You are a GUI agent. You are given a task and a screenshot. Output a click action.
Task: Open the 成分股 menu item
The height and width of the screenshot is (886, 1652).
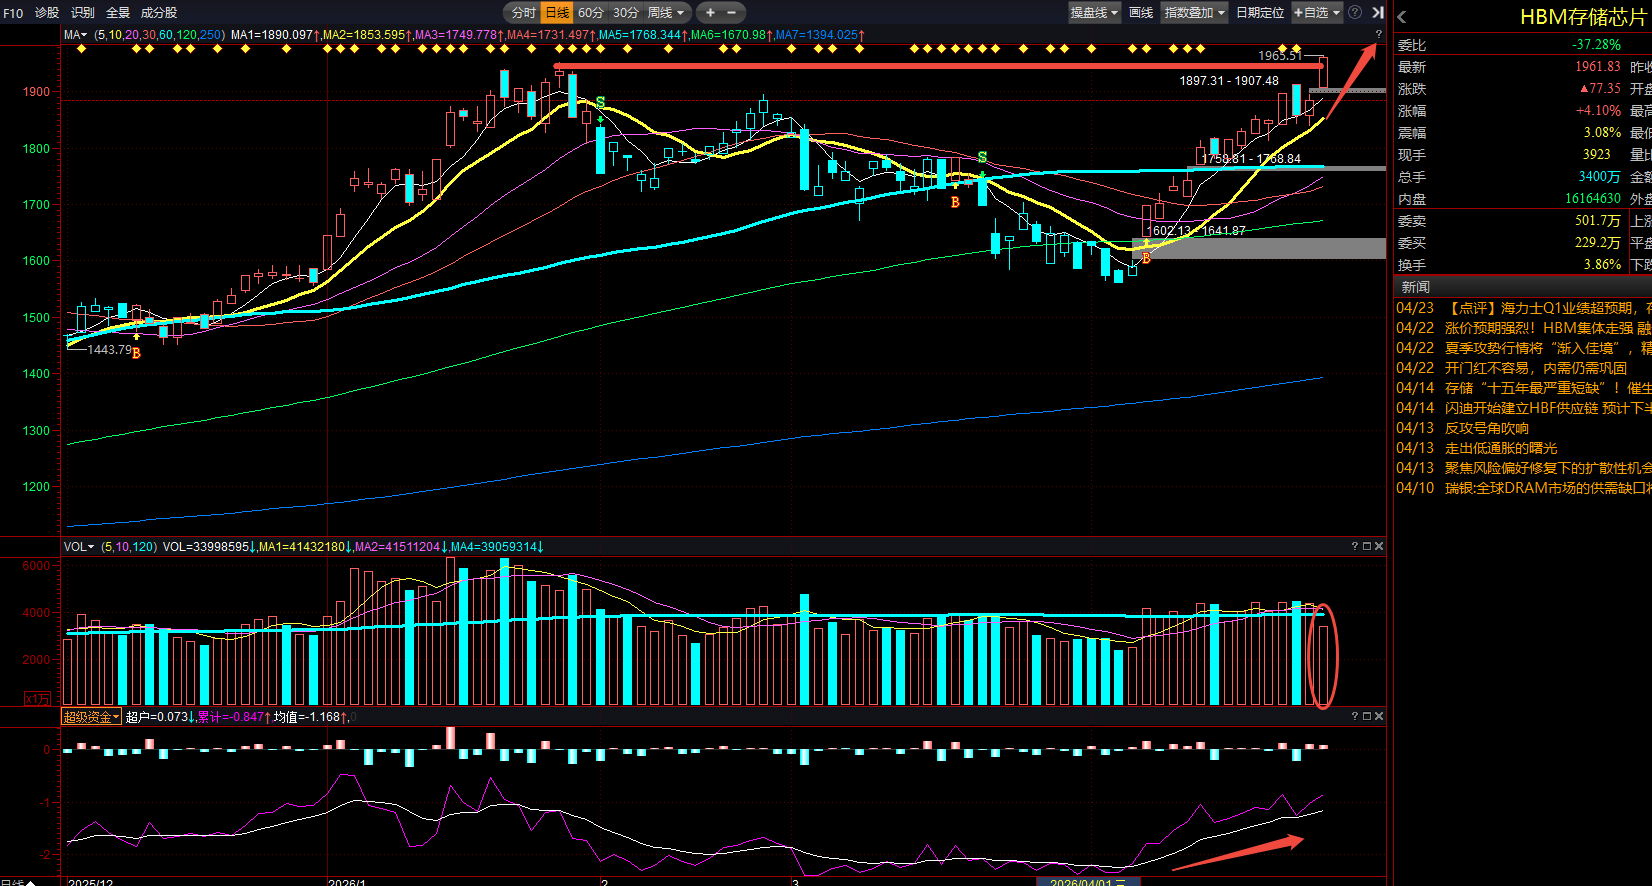[x=159, y=13]
